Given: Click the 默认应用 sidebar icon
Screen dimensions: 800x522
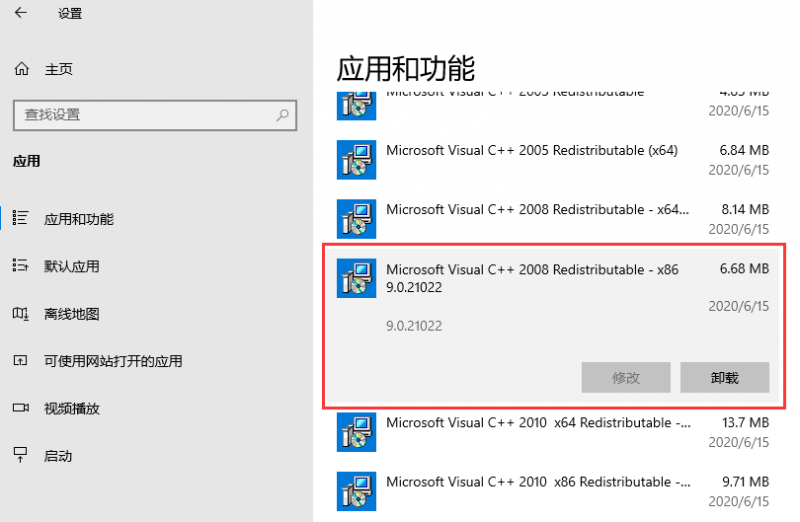Looking at the screenshot, I should tap(20, 265).
